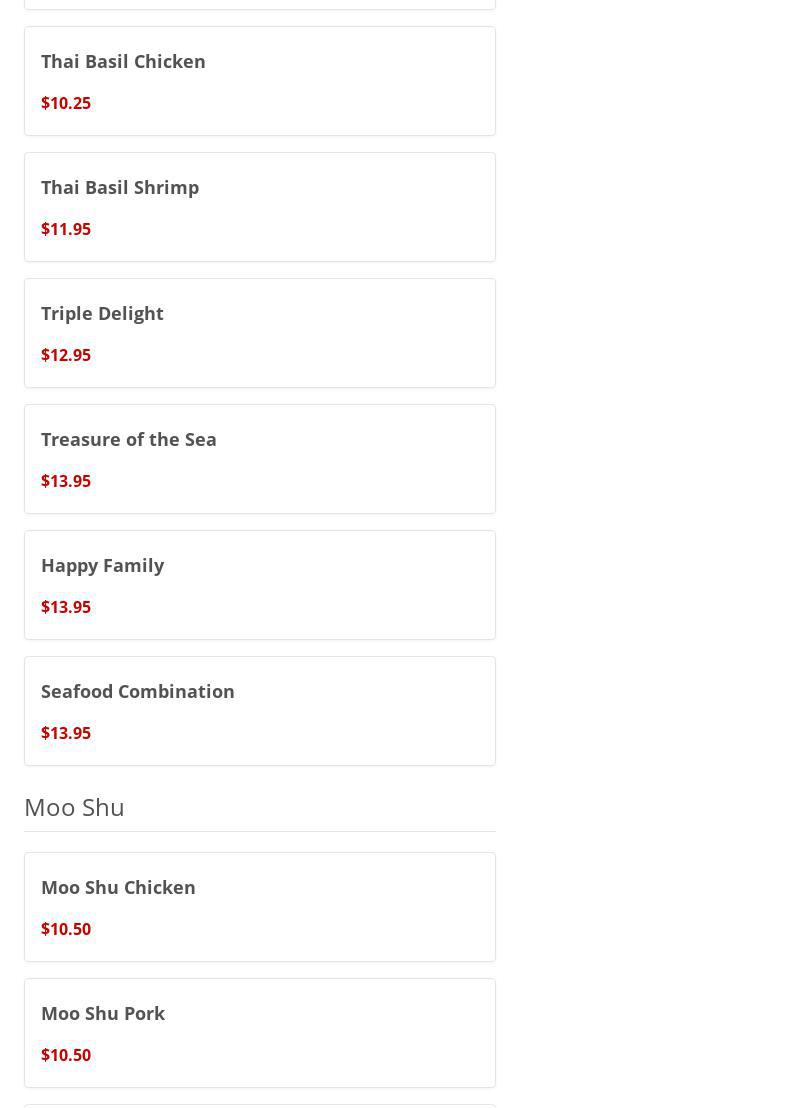Click the $10.25 price of Thai Basil Chicken

pos(66,103)
